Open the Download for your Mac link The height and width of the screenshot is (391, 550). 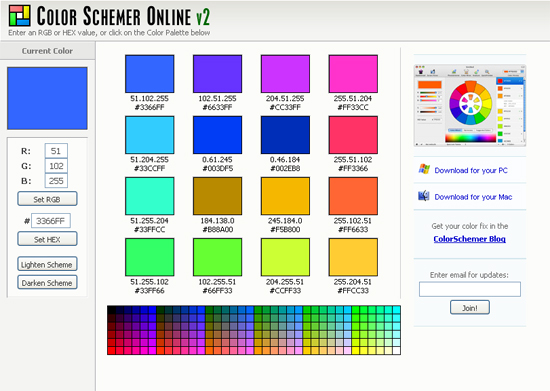click(x=473, y=197)
